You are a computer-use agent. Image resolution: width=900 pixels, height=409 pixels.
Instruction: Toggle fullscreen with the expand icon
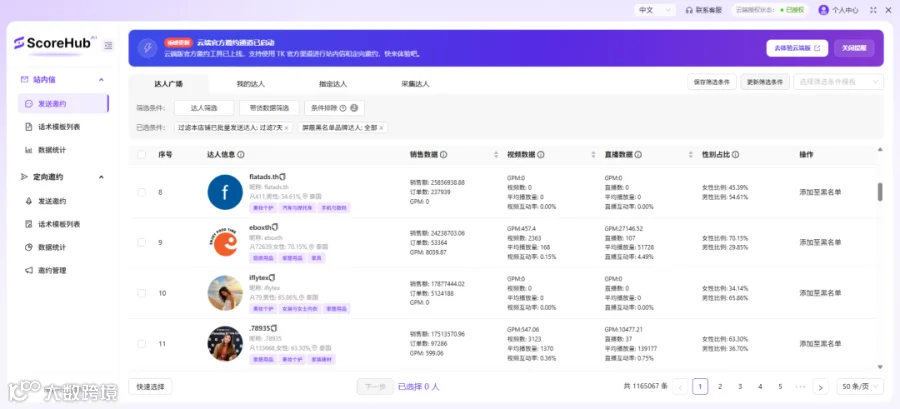click(874, 10)
